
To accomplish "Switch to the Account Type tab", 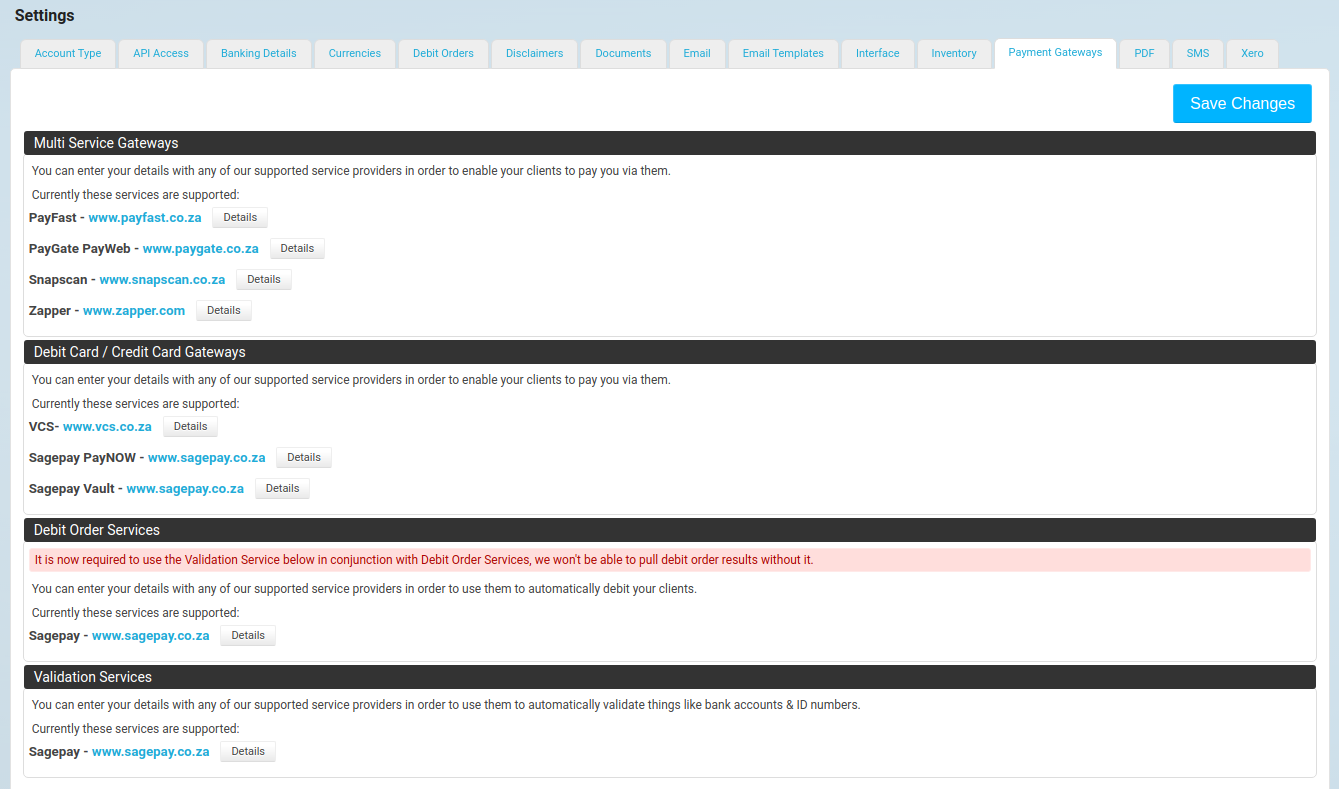I will (x=68, y=53).
